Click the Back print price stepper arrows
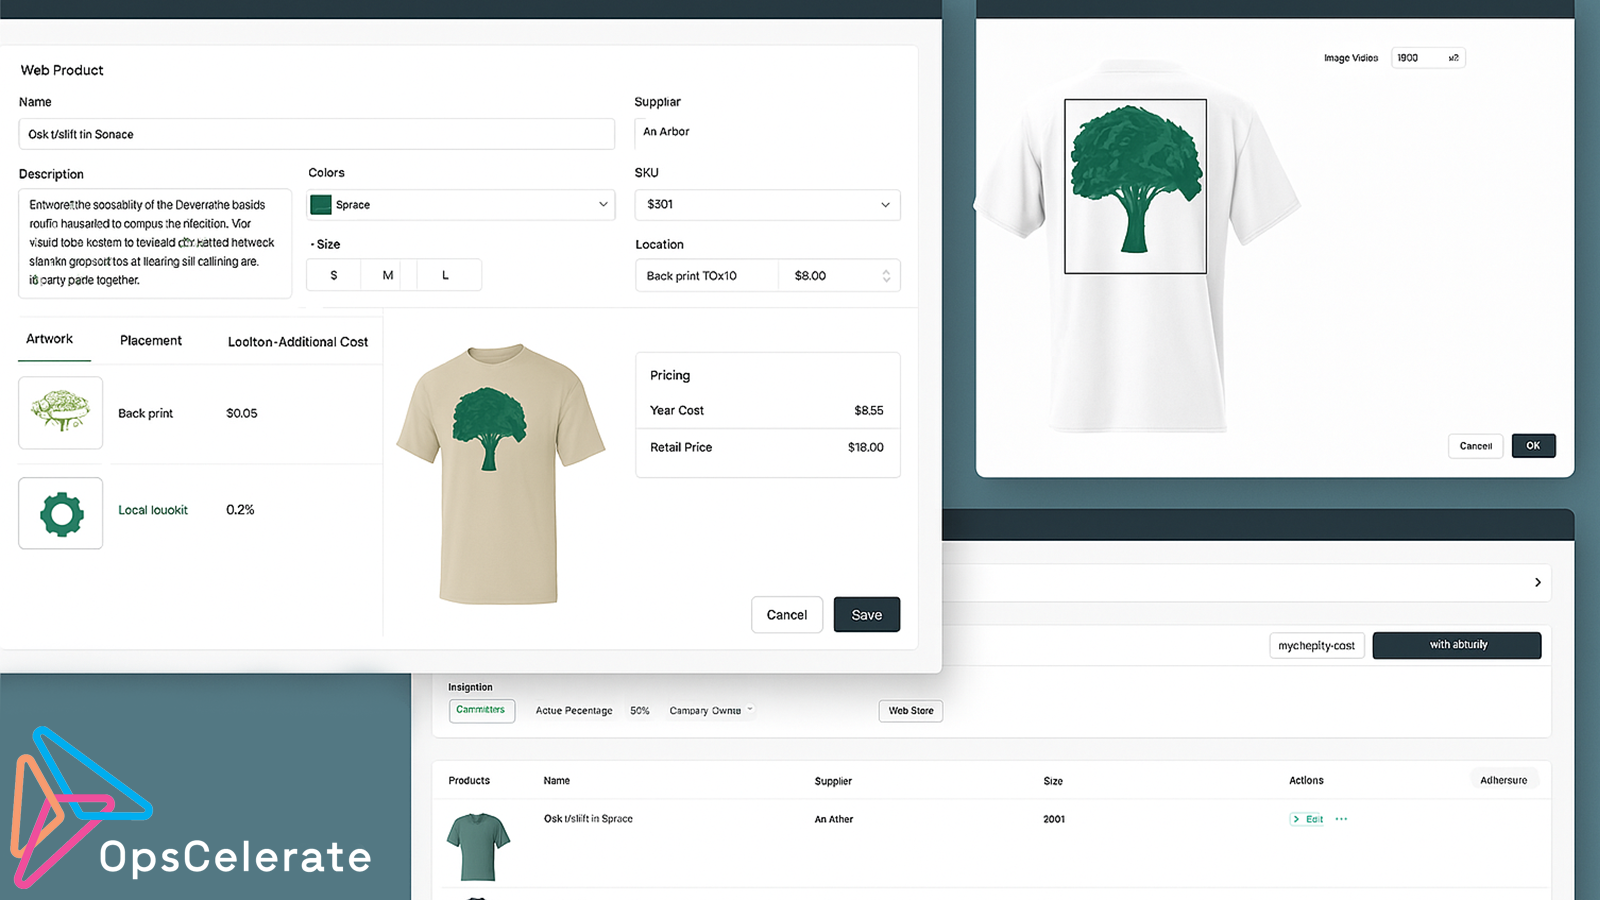 click(x=886, y=275)
